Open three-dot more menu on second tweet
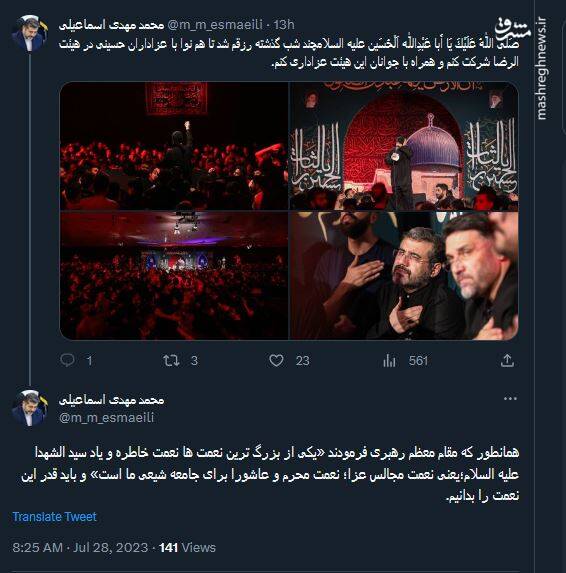 (510, 398)
